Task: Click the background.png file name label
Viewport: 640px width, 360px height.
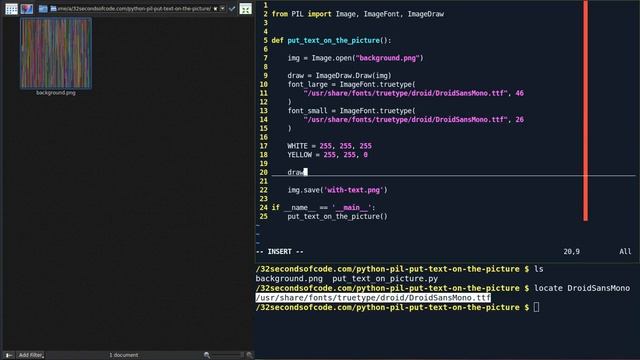Action: click(56, 93)
